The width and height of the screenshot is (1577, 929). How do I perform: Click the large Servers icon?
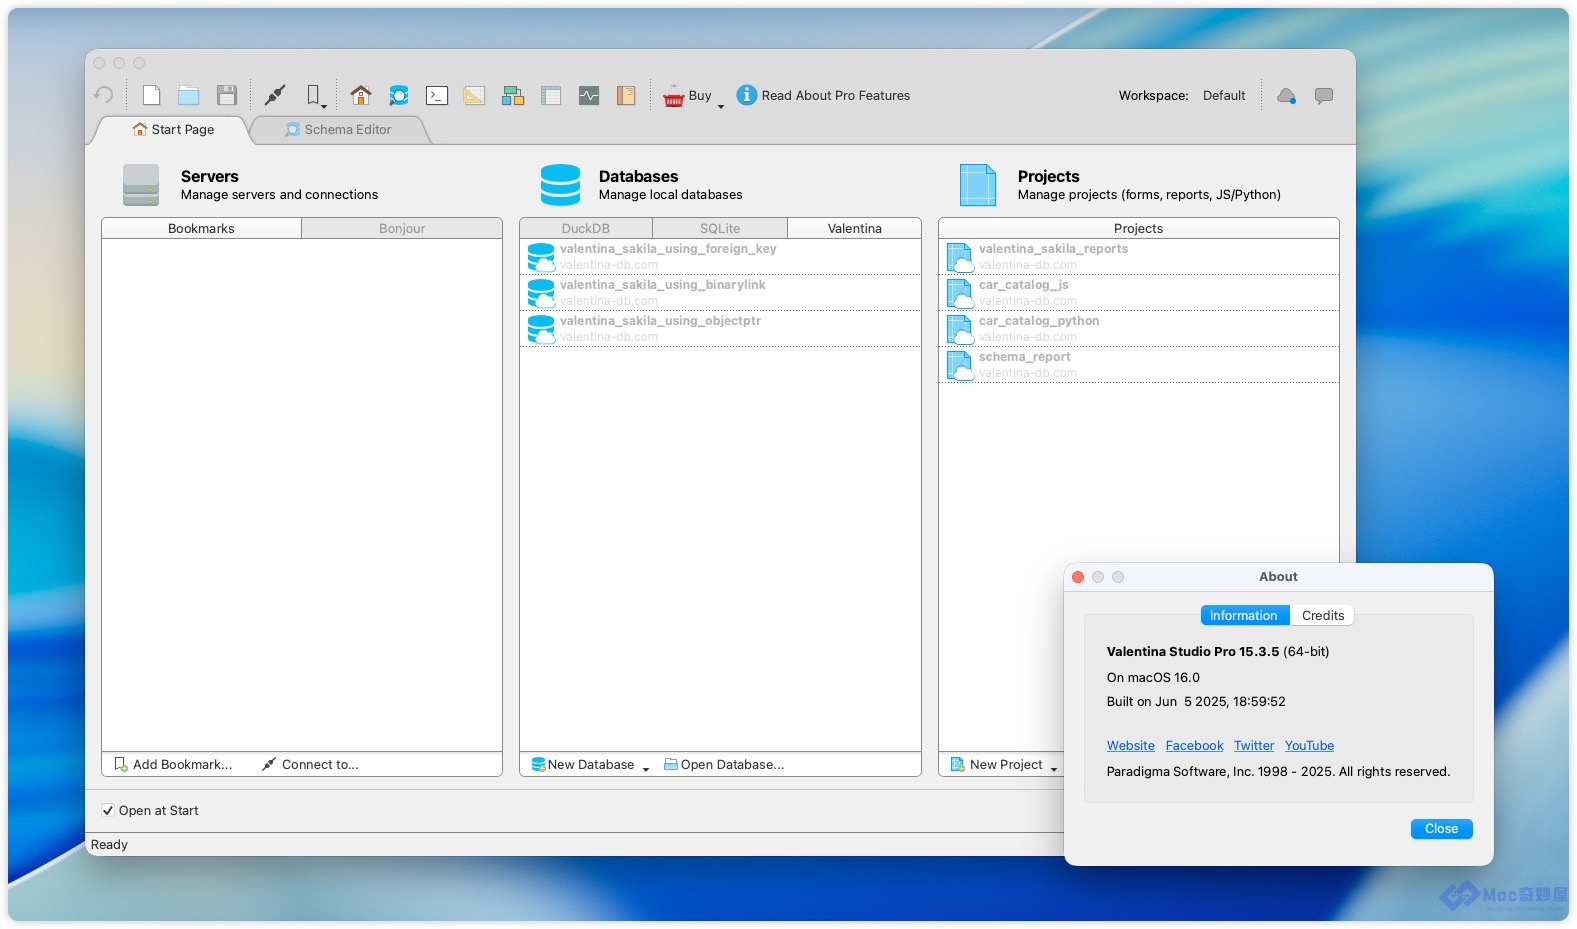tap(141, 185)
